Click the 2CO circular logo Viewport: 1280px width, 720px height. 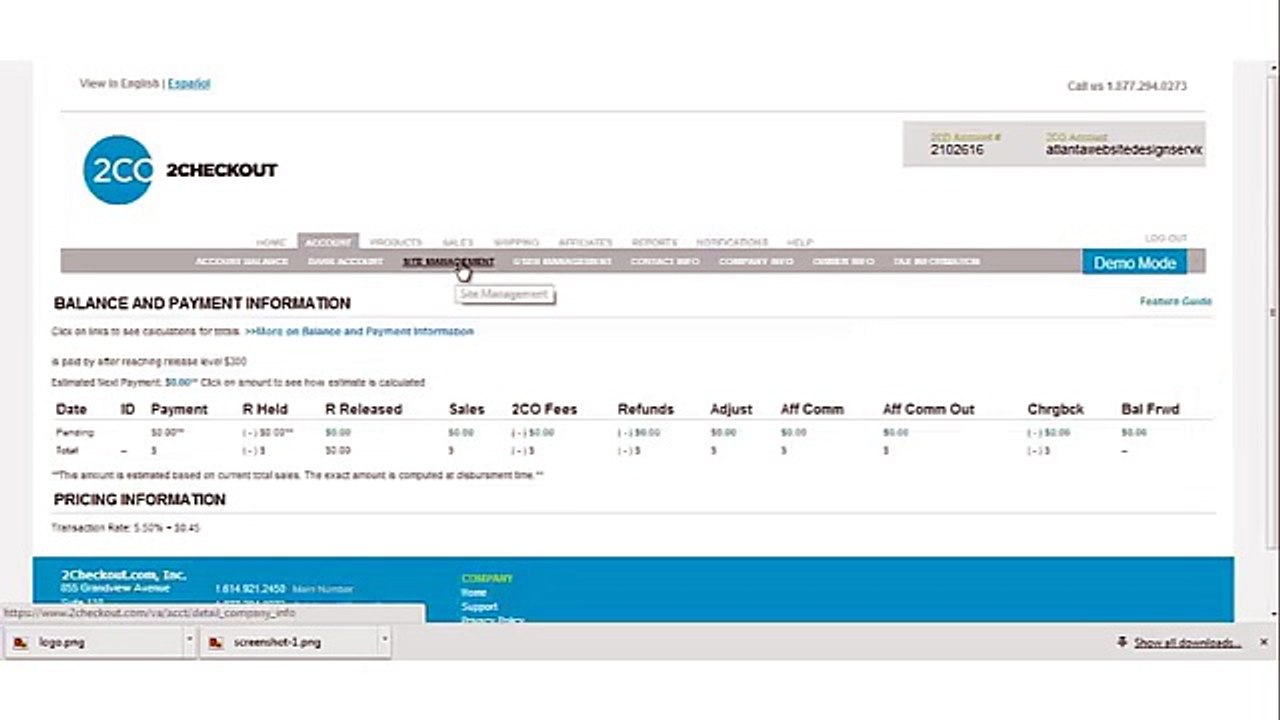point(118,170)
